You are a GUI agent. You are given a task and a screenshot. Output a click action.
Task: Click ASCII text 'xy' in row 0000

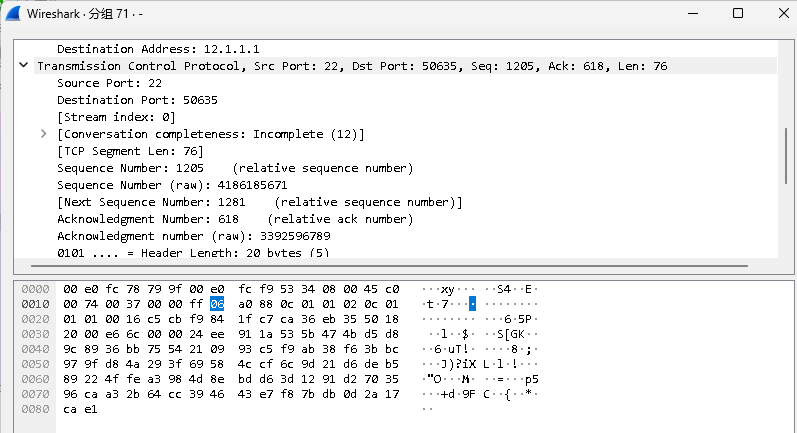pos(447,289)
